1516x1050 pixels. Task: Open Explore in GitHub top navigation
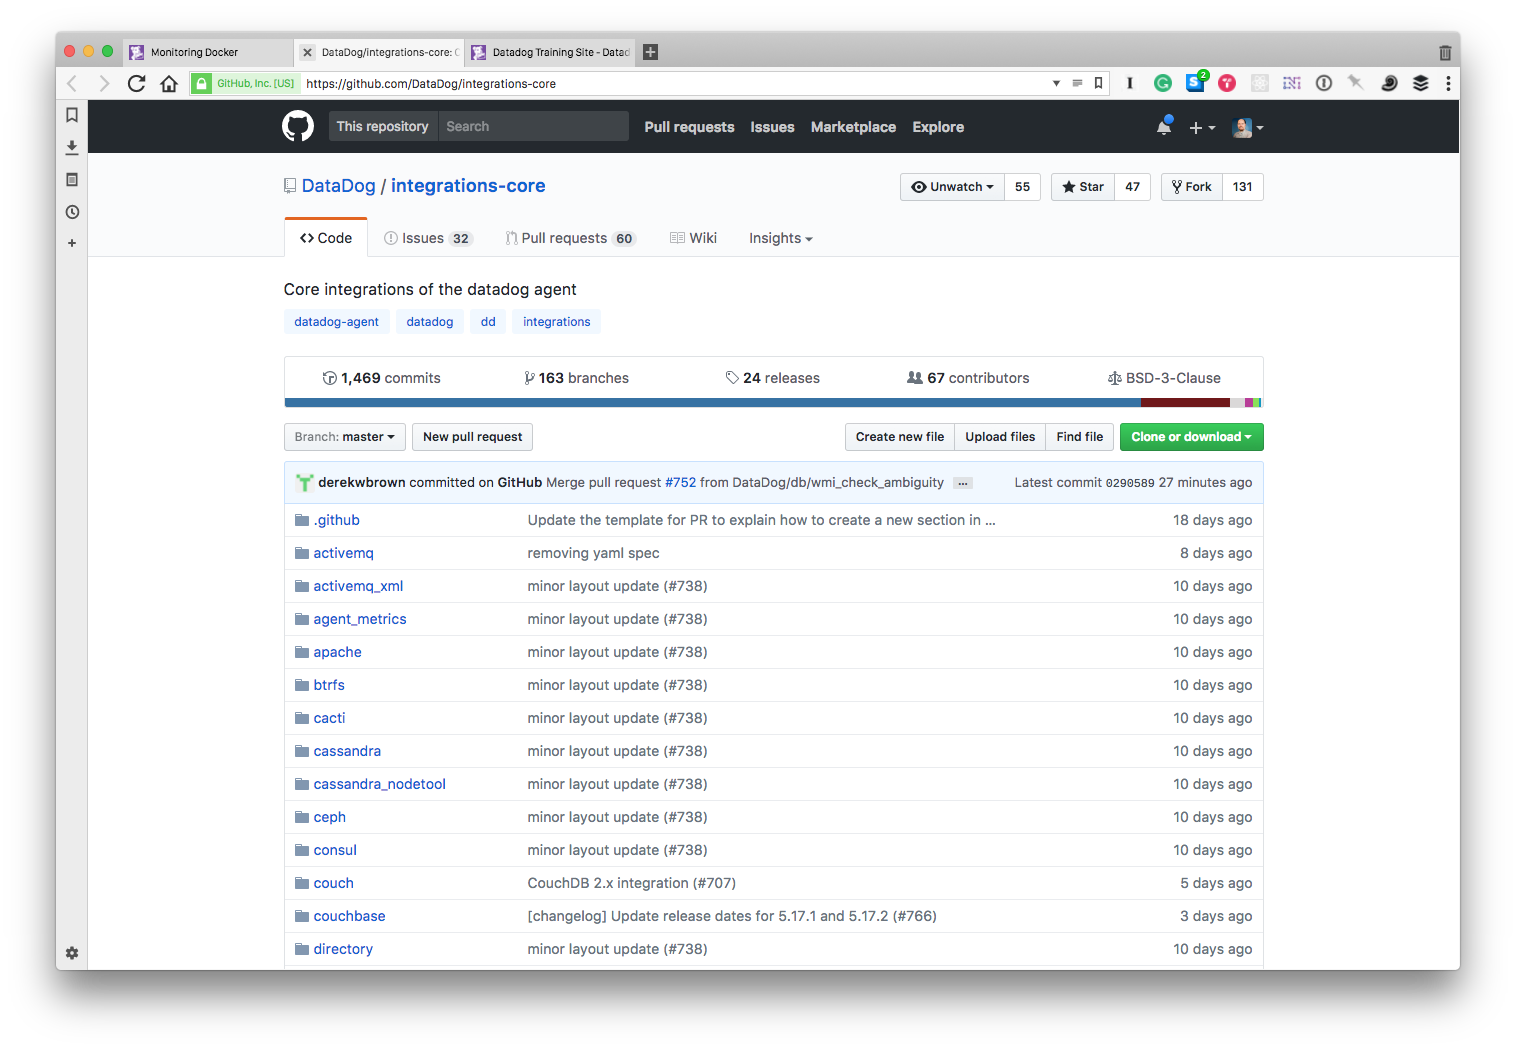point(938,127)
